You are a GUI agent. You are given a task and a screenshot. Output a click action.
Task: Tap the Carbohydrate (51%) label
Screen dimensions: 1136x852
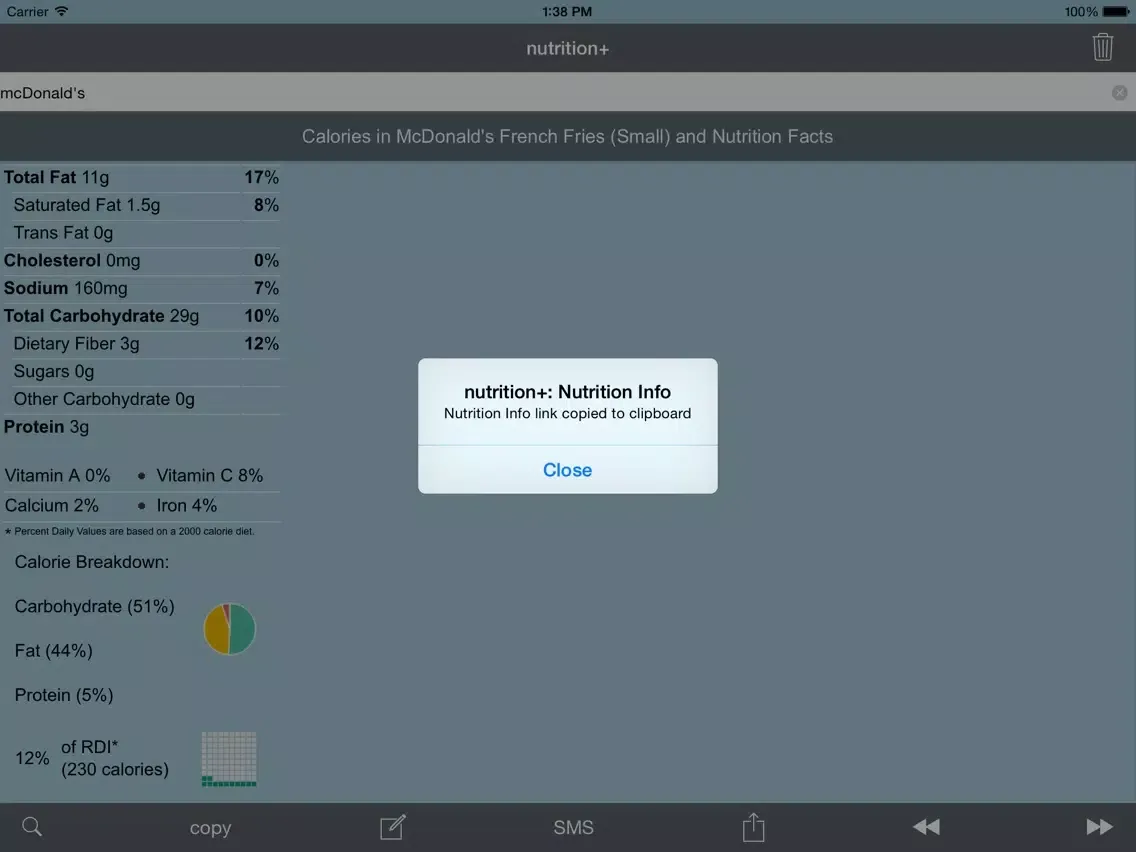94,606
